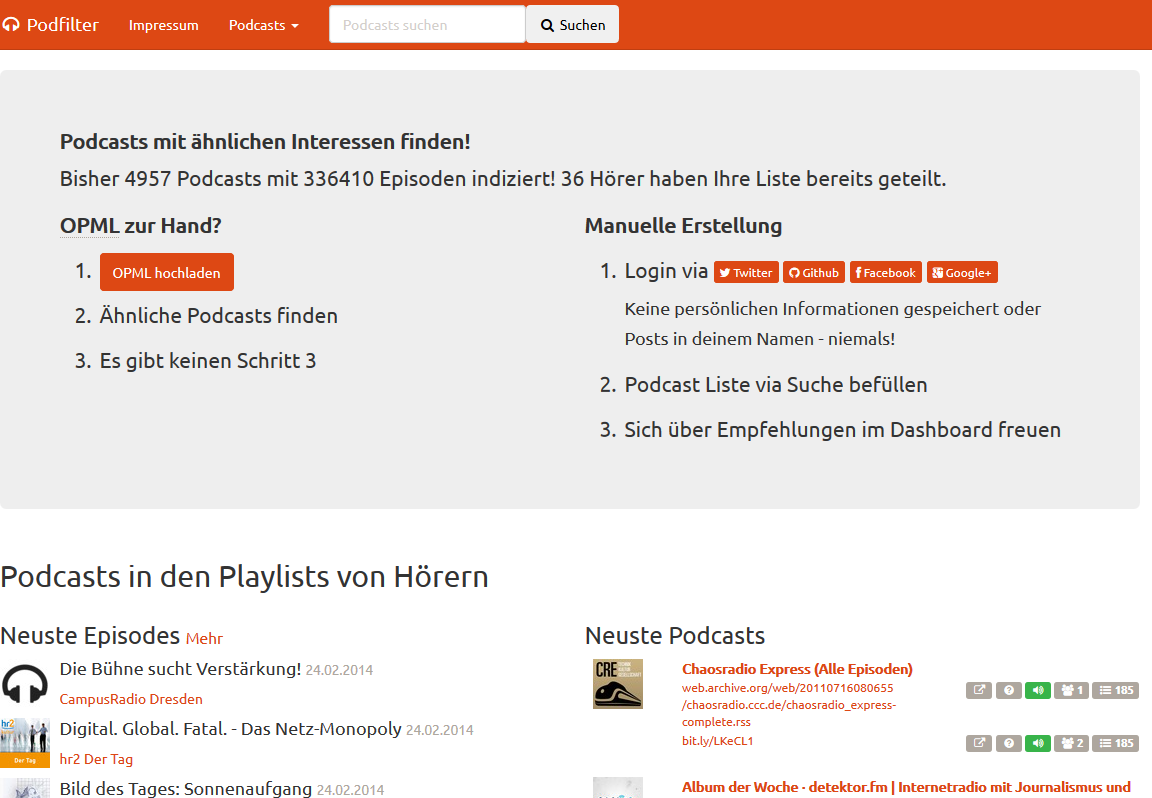Click 'Ähnliche Podcasts finden' list item
Screen dimensions: 1152x798
219,316
